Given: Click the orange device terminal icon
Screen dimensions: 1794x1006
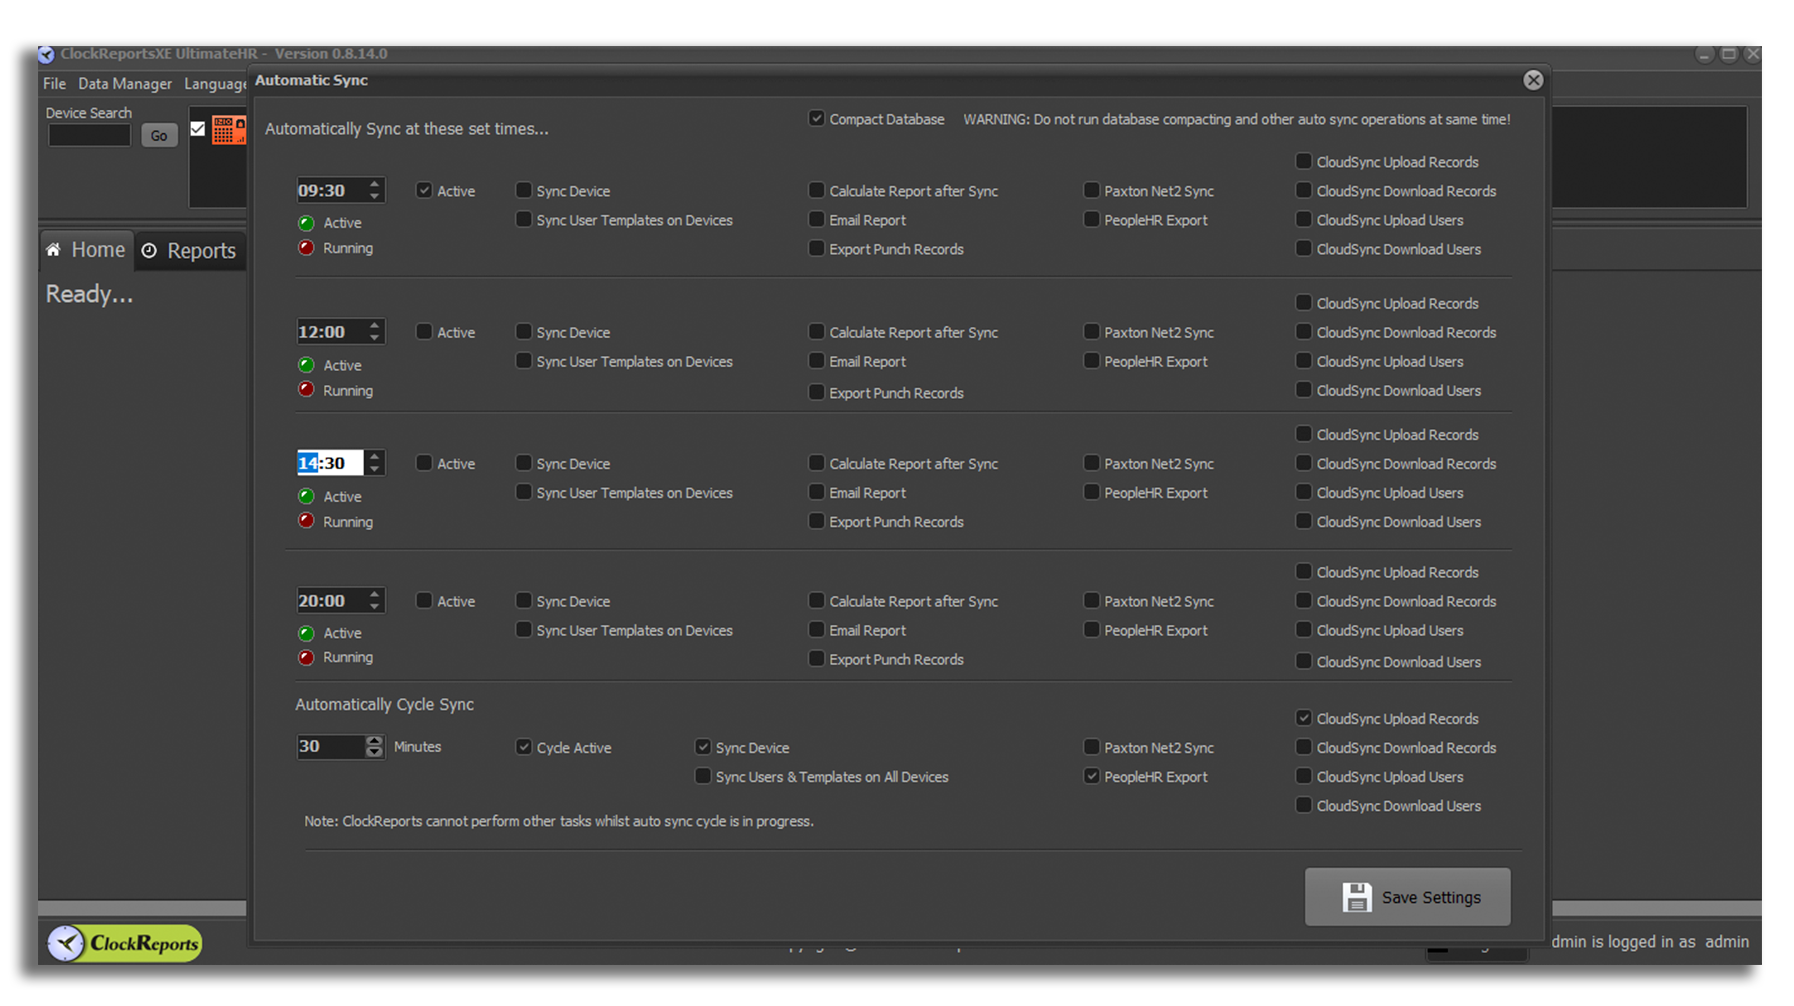Looking at the screenshot, I should [228, 130].
